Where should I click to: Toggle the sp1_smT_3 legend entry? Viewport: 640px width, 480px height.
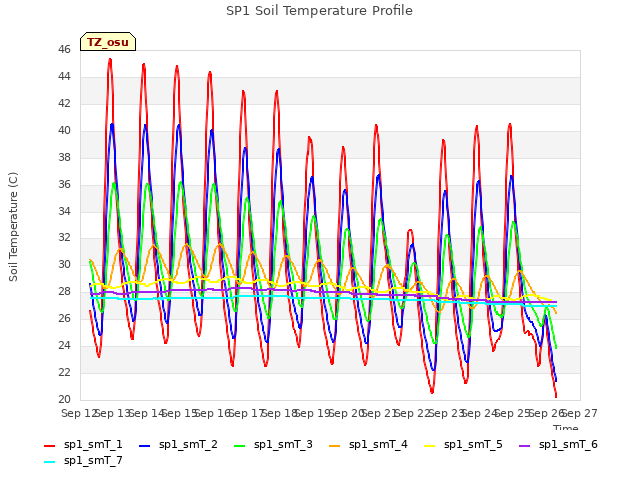(x=273, y=444)
